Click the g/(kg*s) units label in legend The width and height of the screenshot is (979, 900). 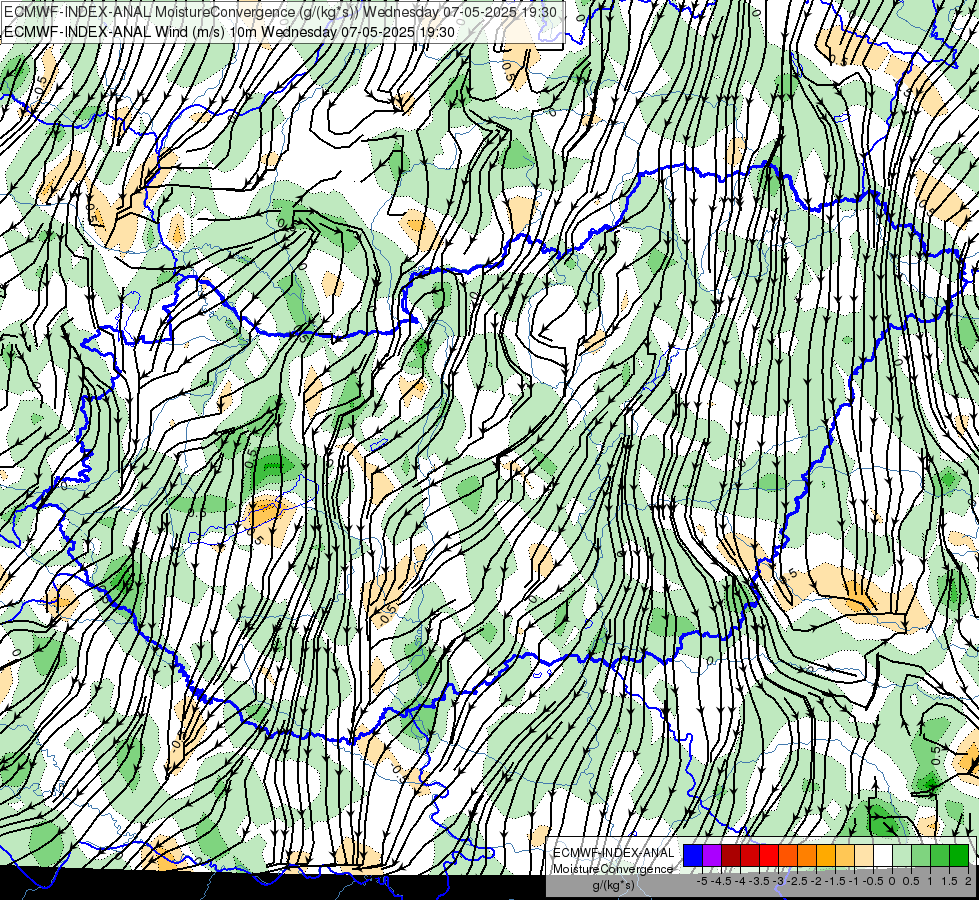click(613, 886)
